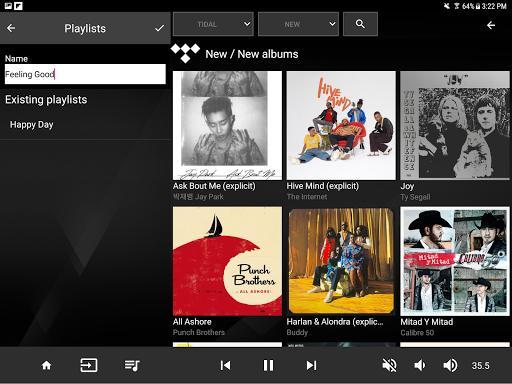
Task: Open the search magnifier button
Action: (x=360, y=24)
